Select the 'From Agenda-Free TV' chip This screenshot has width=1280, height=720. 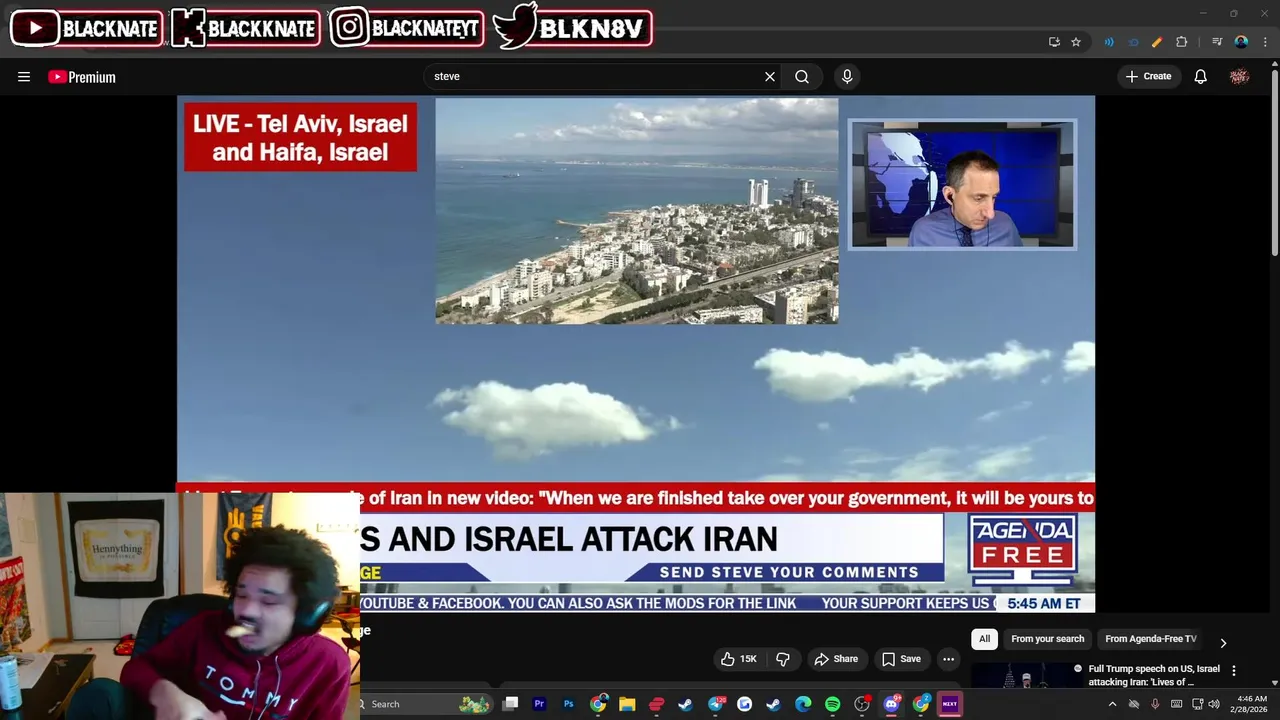tap(1150, 639)
